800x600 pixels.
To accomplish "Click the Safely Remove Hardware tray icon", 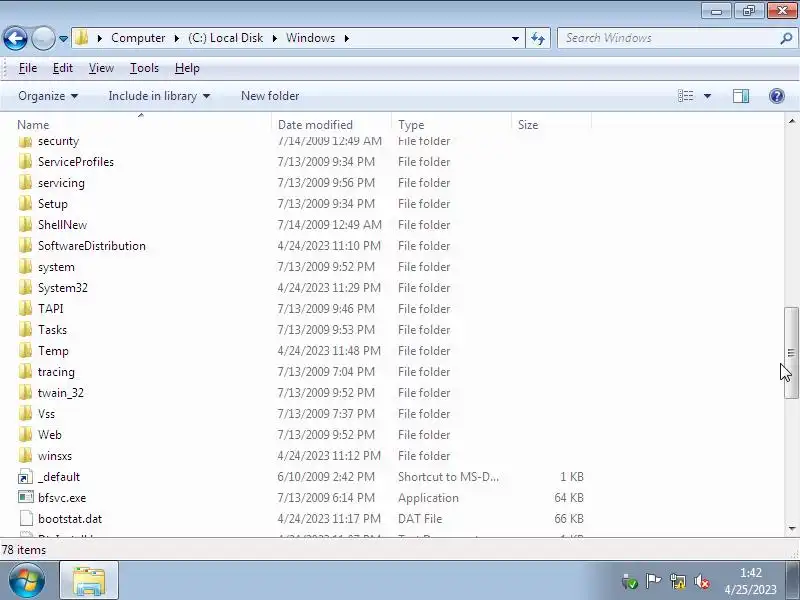I will 630,581.
